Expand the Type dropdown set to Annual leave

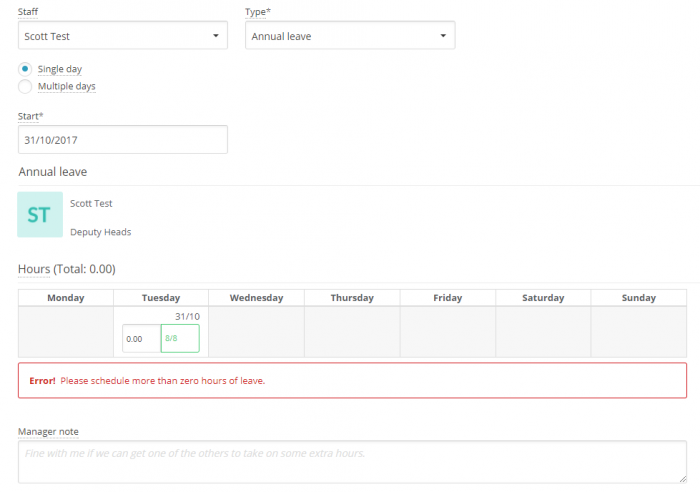pos(350,36)
